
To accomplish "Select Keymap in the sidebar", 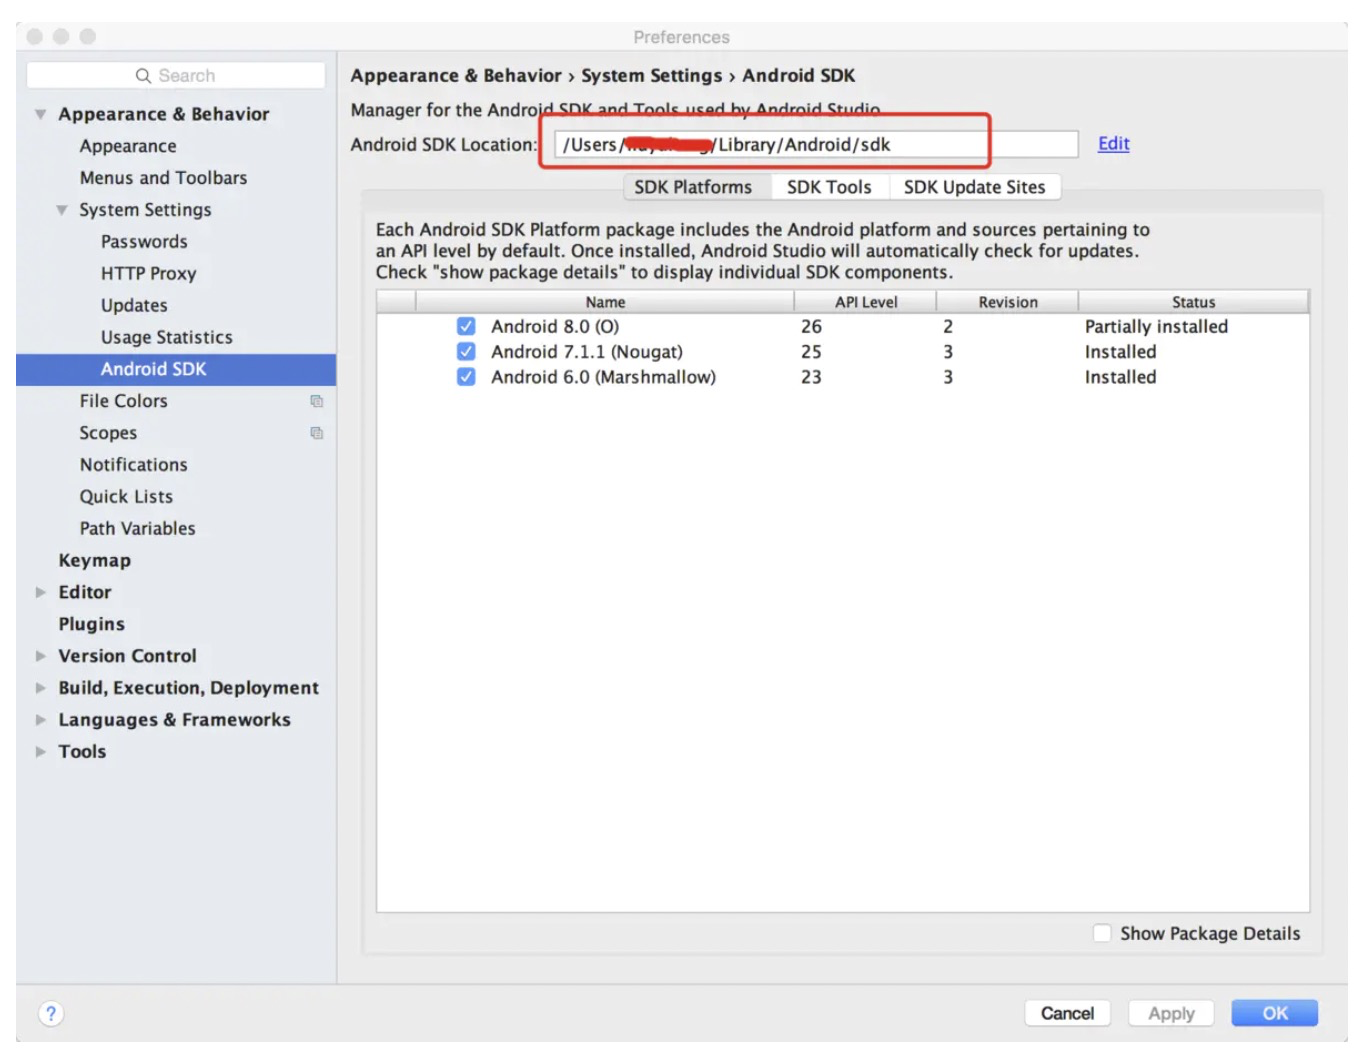I will [x=94, y=561].
